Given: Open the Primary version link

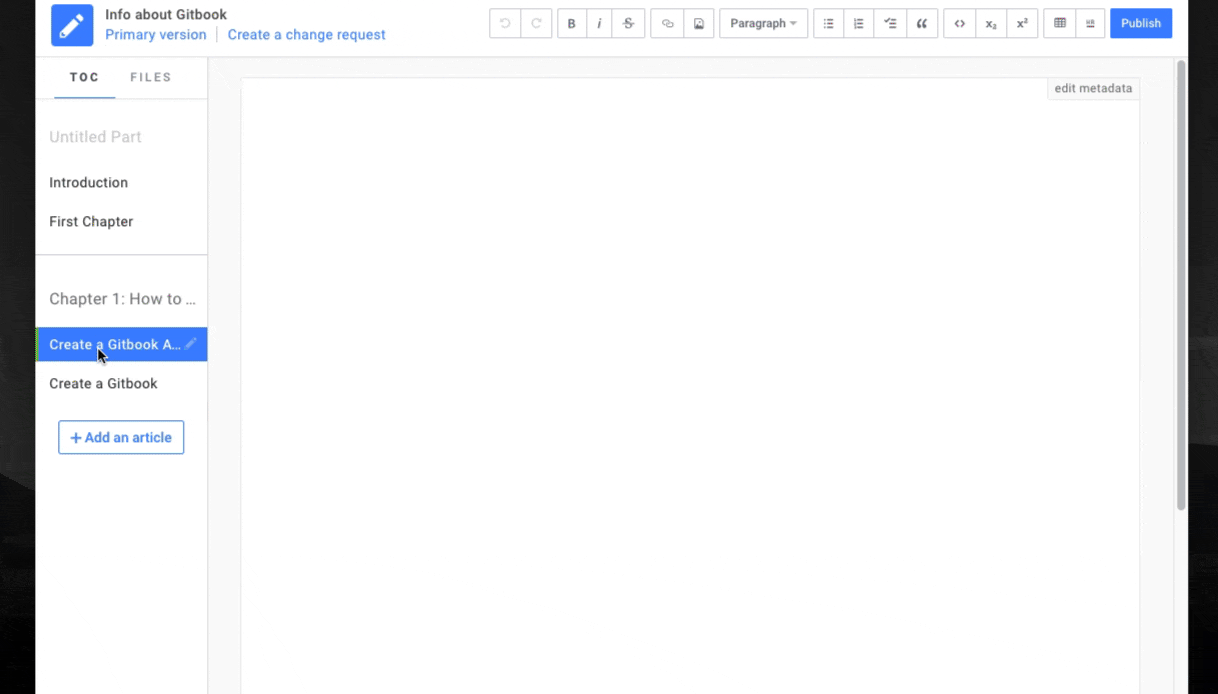Looking at the screenshot, I should click(155, 35).
